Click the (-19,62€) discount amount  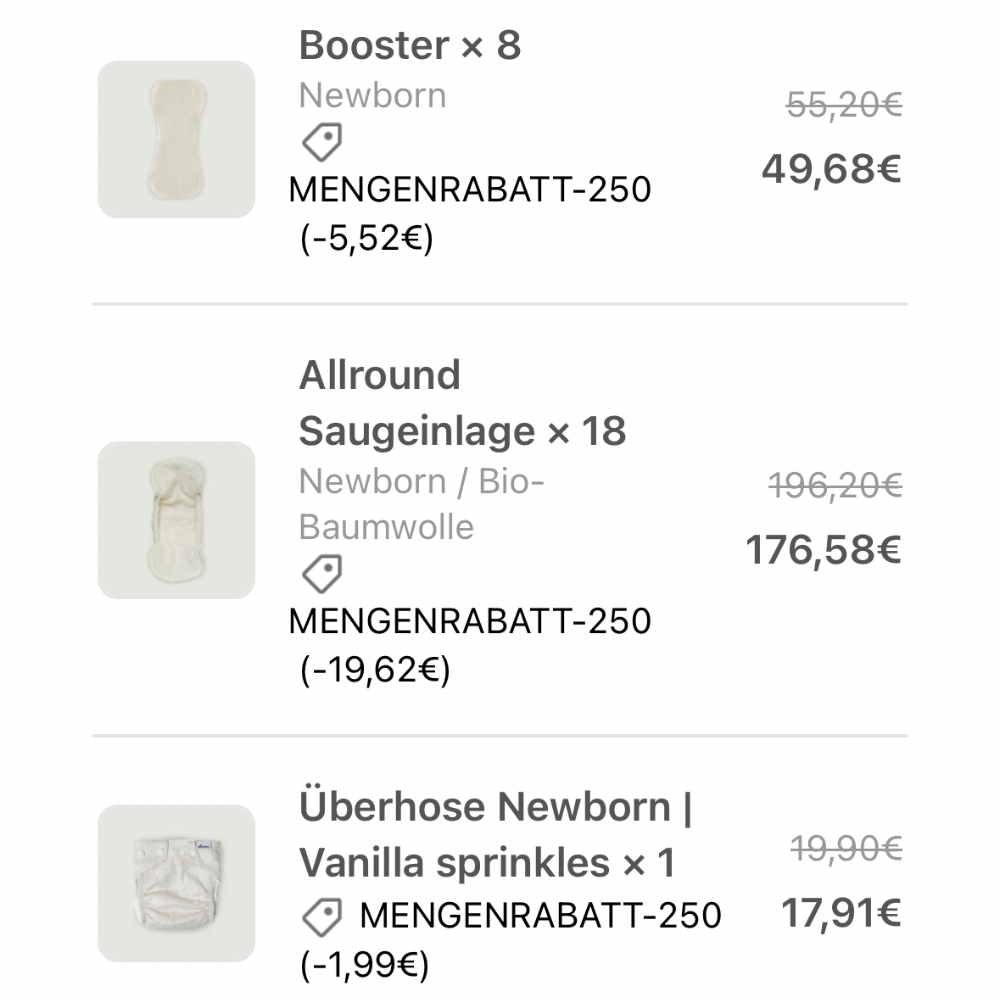click(x=375, y=670)
